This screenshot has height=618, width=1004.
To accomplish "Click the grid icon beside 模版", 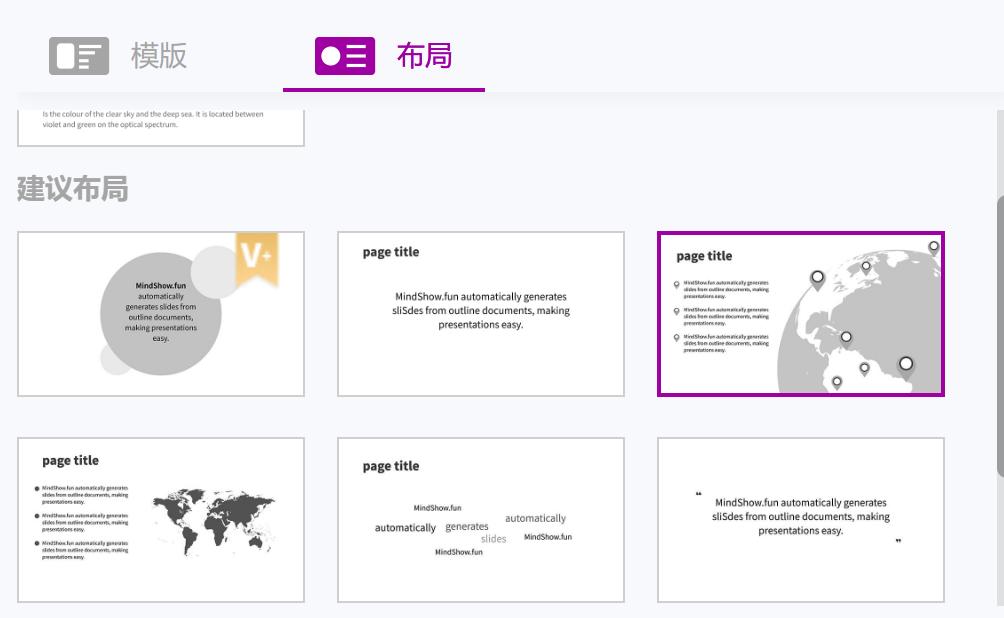I will click(x=79, y=55).
